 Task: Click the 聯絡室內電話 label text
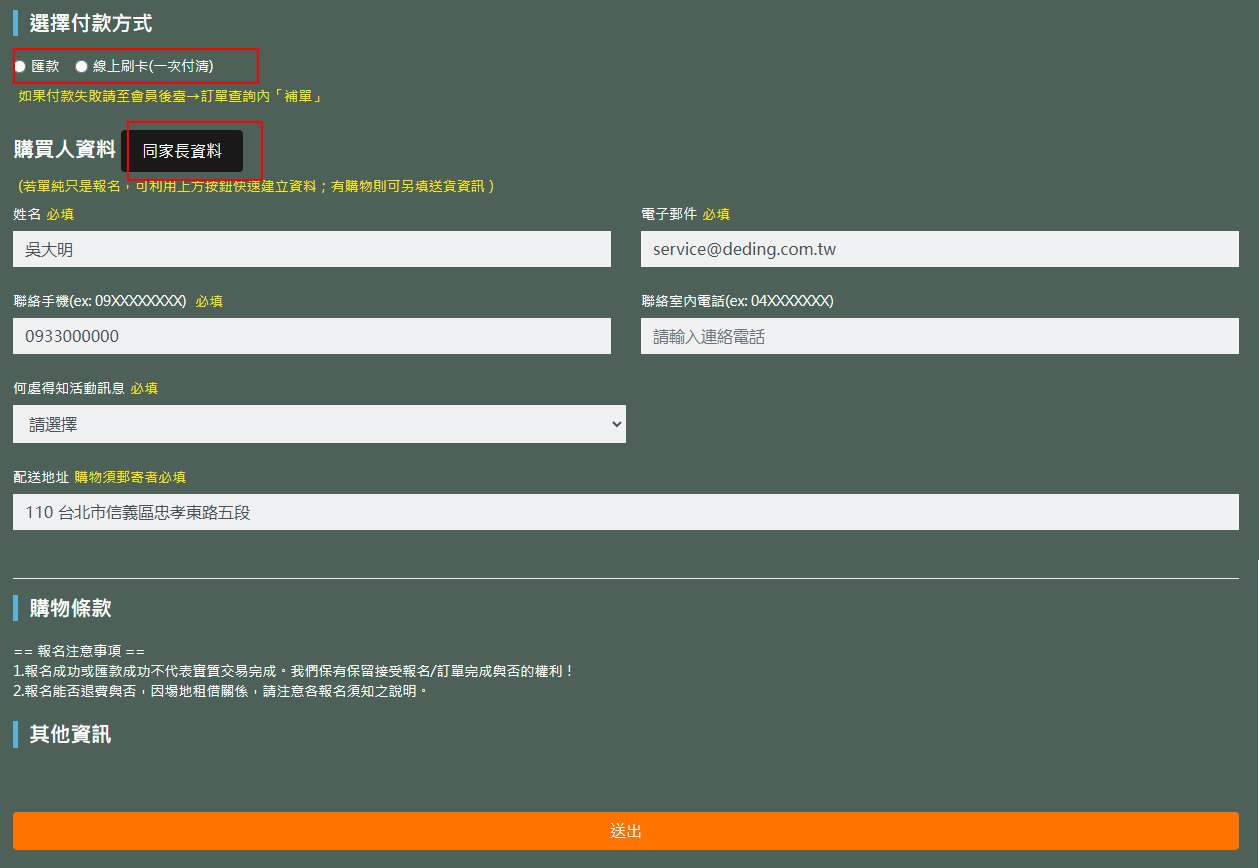point(736,301)
